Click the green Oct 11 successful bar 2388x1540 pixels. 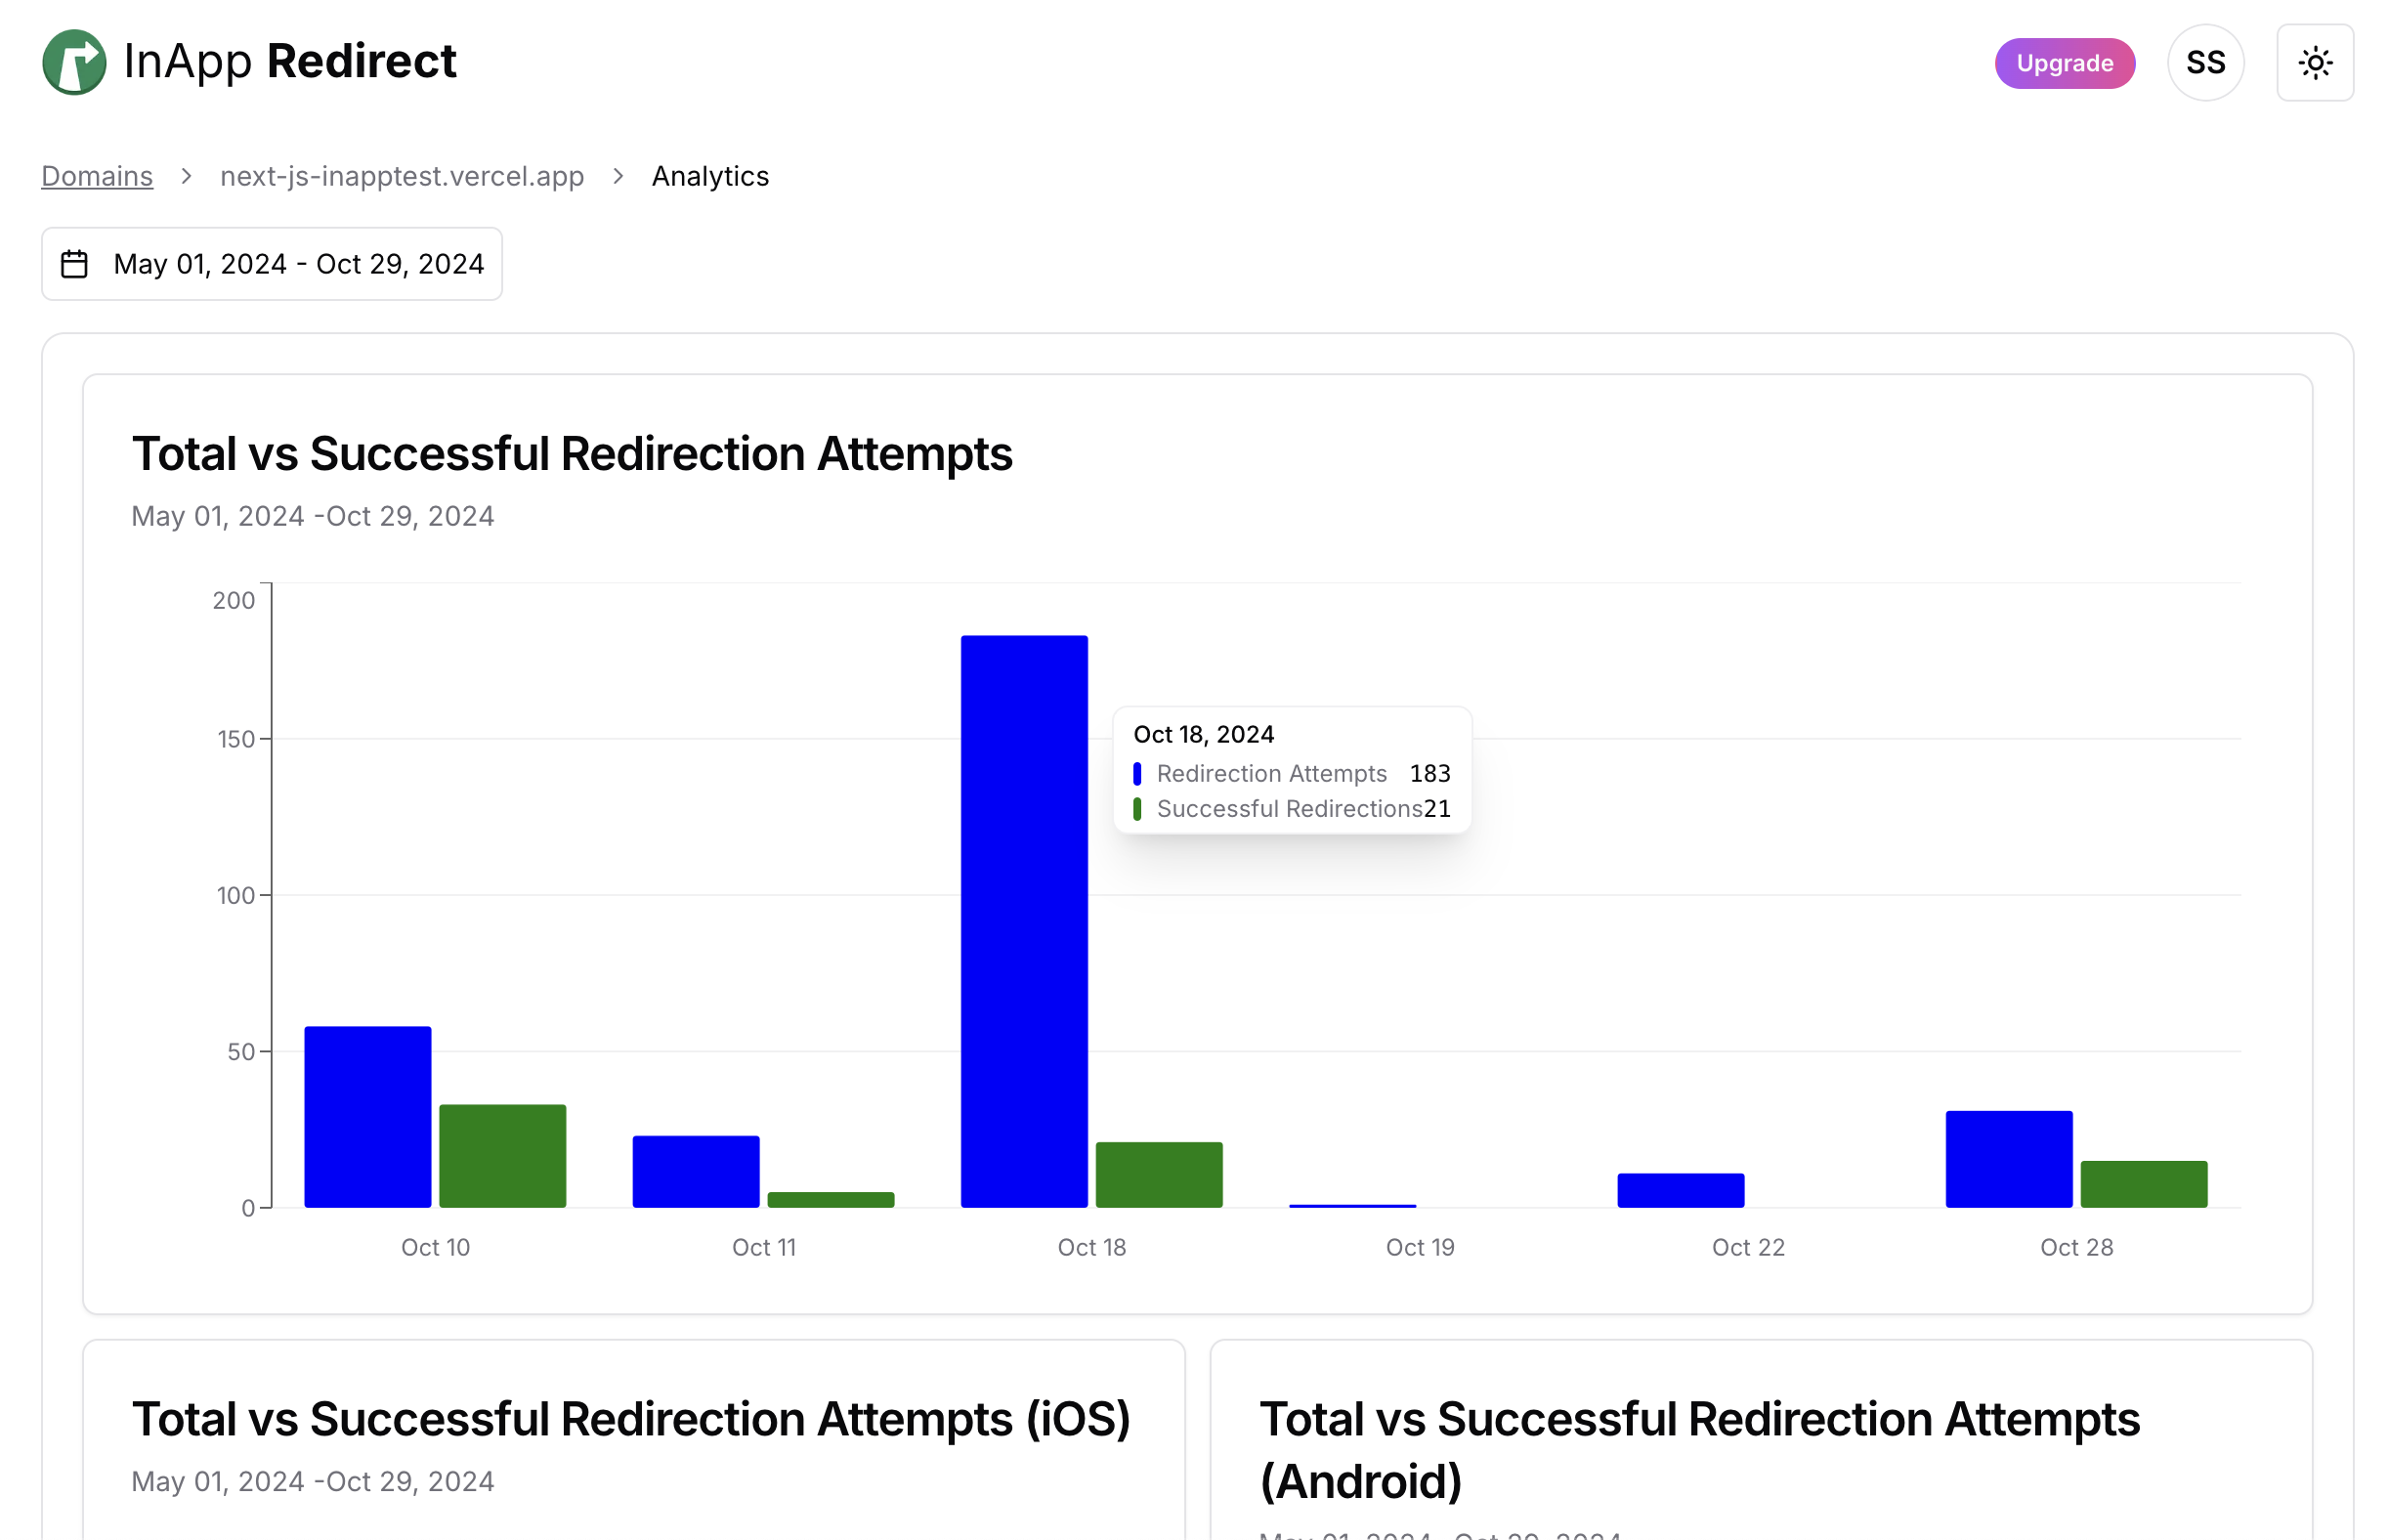click(x=831, y=1199)
